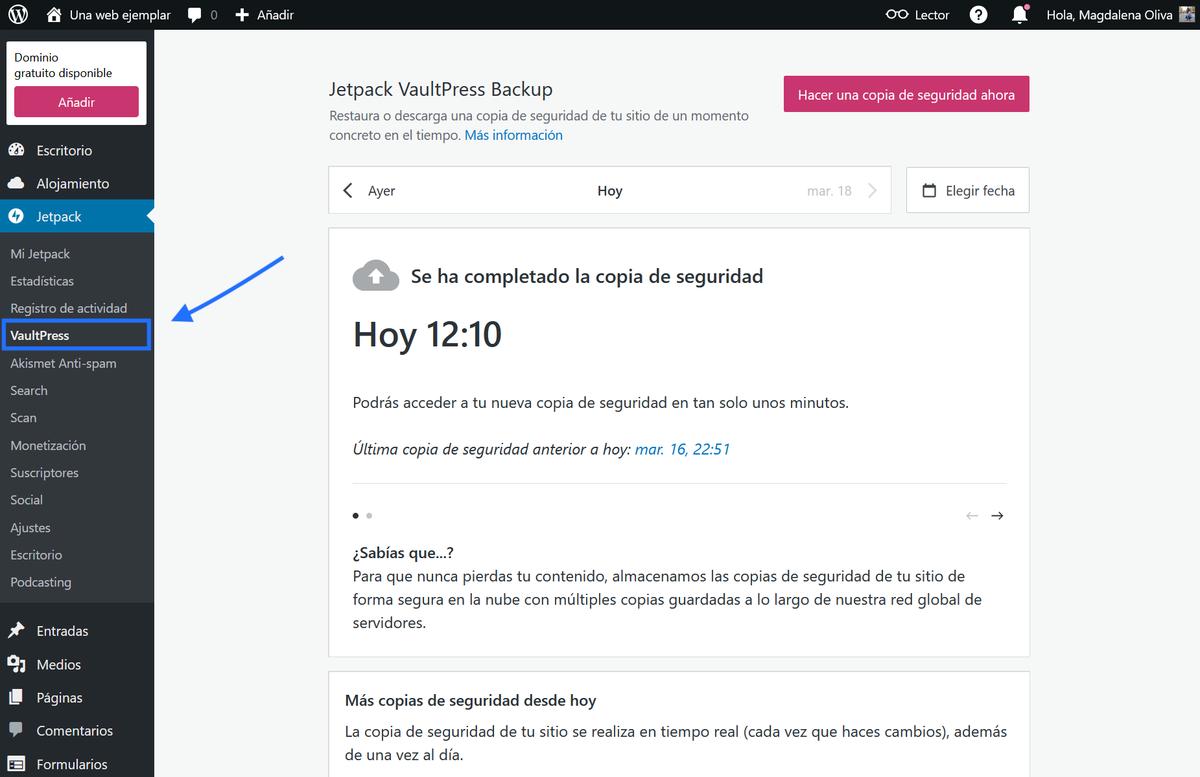Open the notifications bell icon
The image size is (1200, 777).
point(1019,14)
